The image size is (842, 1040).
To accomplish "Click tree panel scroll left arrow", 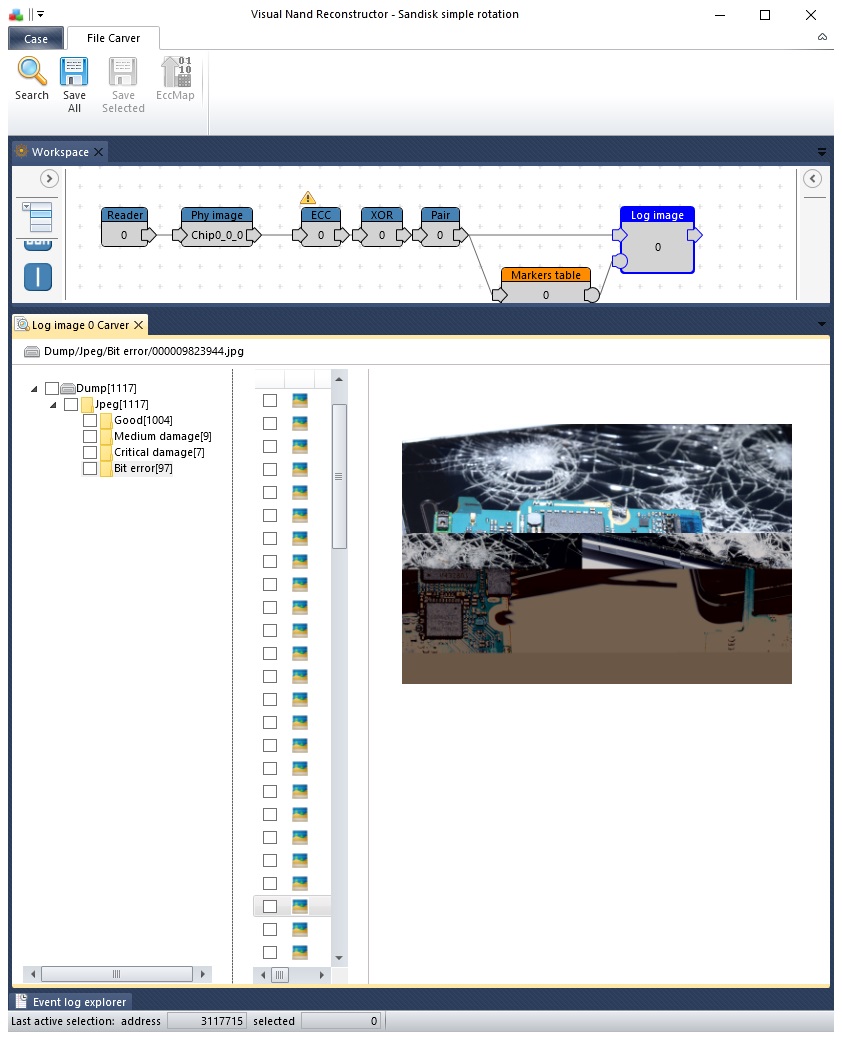I will tap(33, 974).
